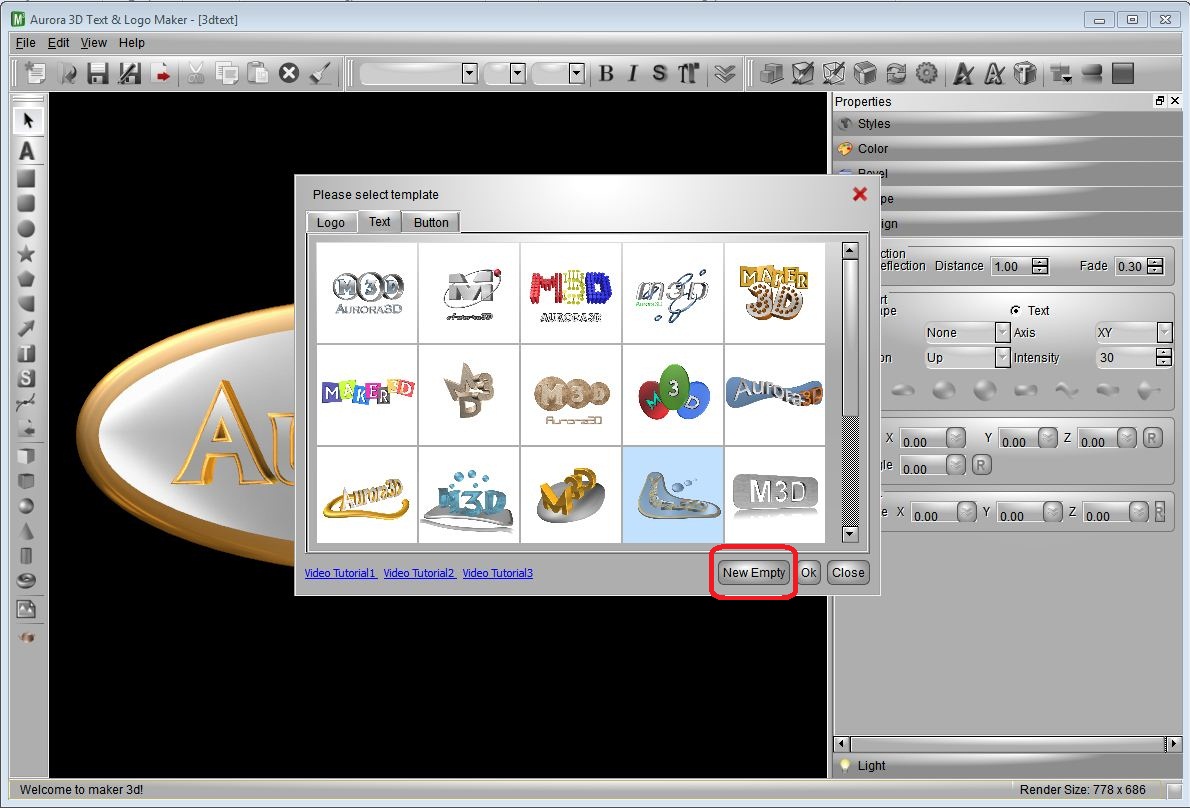Apply Italic text formatting
This screenshot has height=808, width=1190.
point(632,72)
